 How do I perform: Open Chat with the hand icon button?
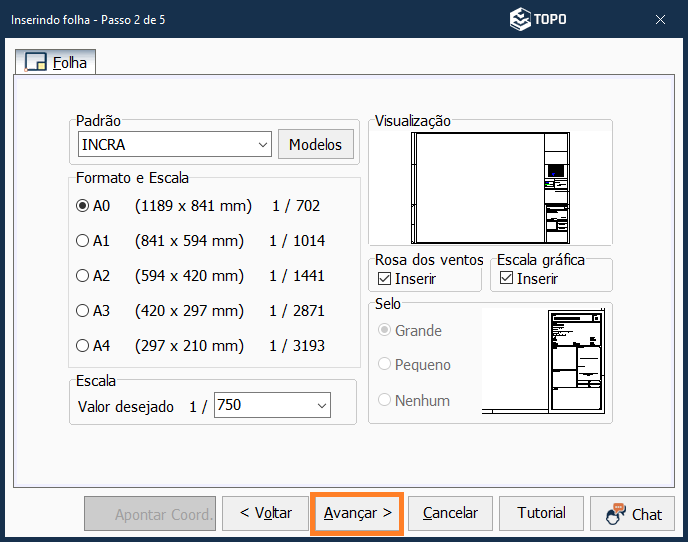635,513
